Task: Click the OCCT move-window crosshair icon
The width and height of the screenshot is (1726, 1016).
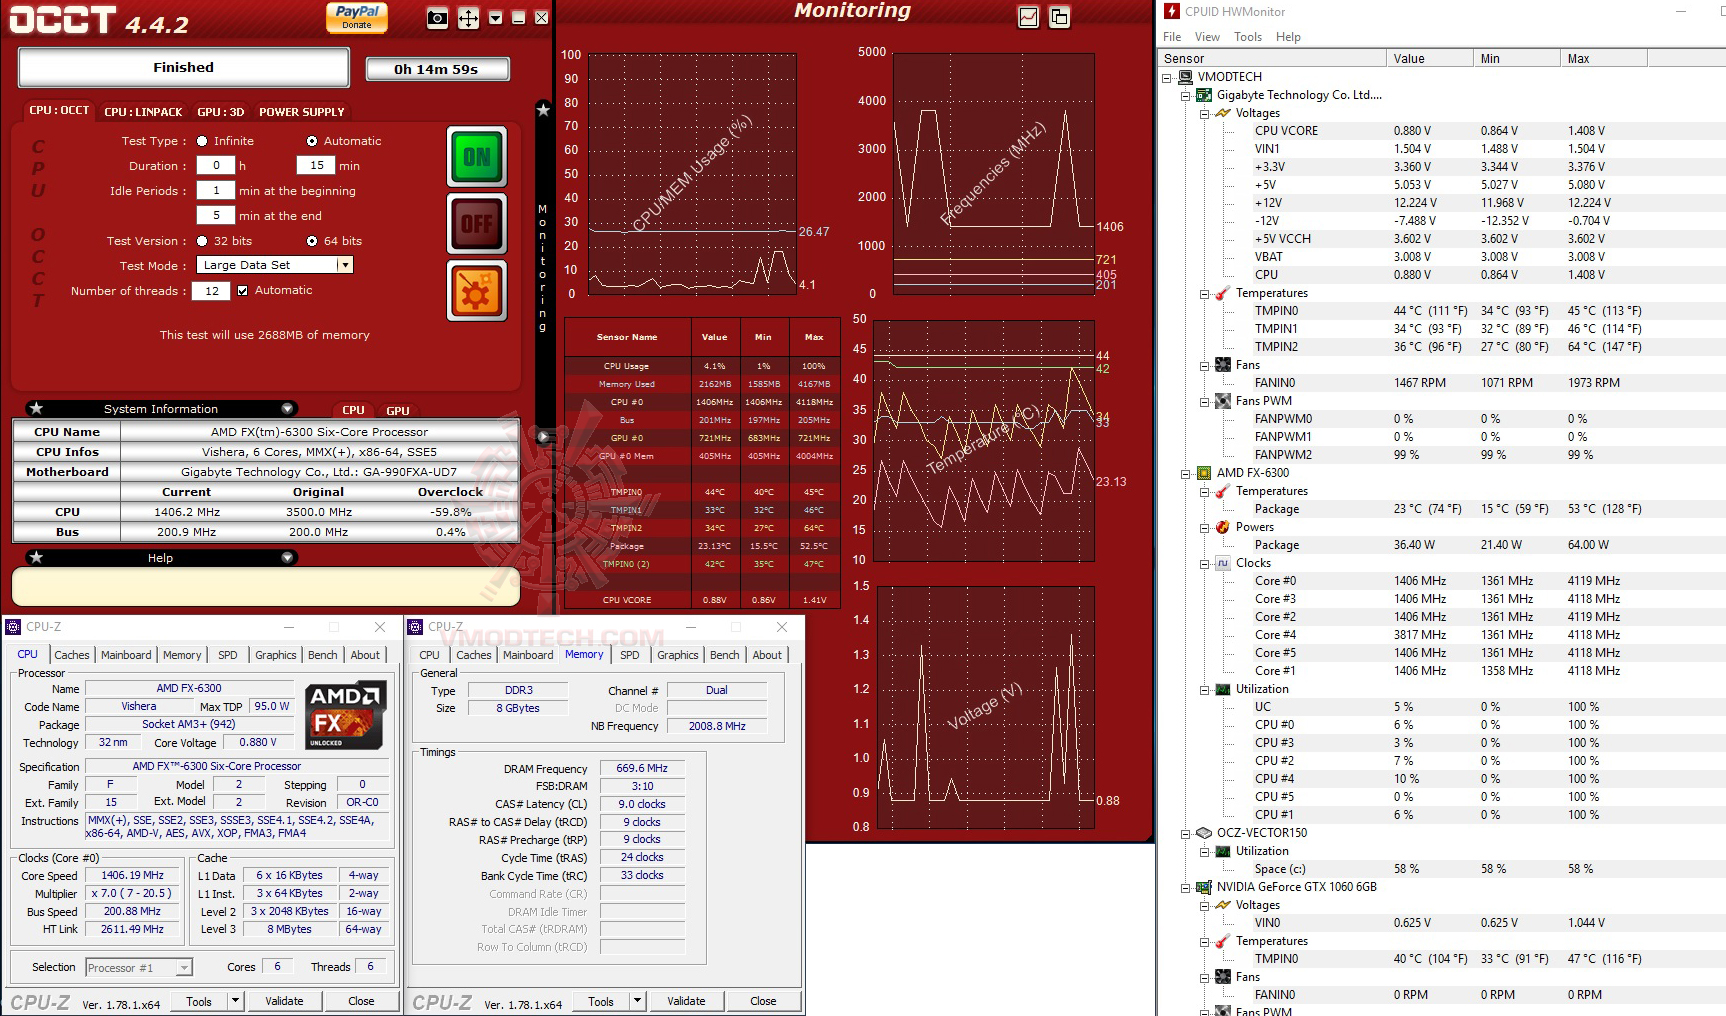Action: 468,18
